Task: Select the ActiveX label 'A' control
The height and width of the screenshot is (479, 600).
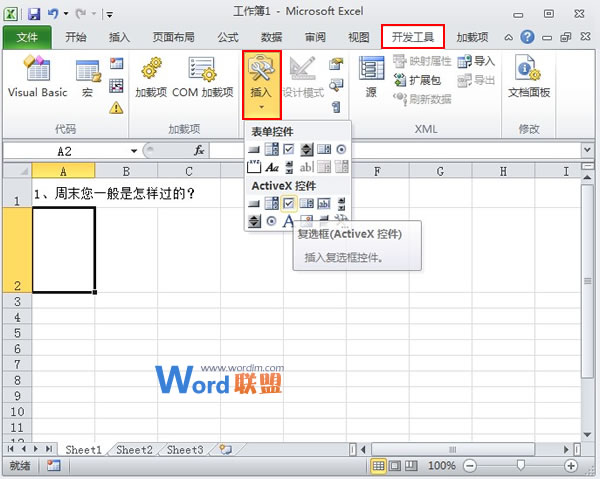Action: [x=288, y=221]
